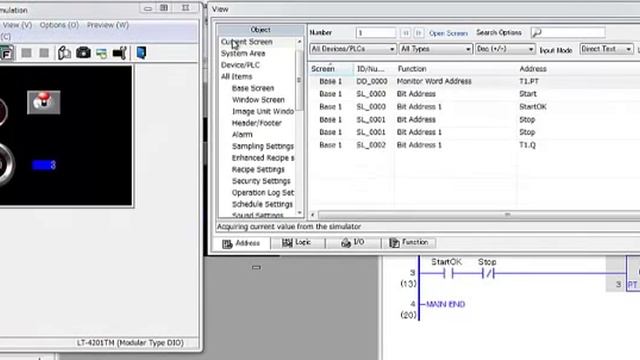Open the Direct Text input mode dropdown

pyautogui.click(x=606, y=49)
